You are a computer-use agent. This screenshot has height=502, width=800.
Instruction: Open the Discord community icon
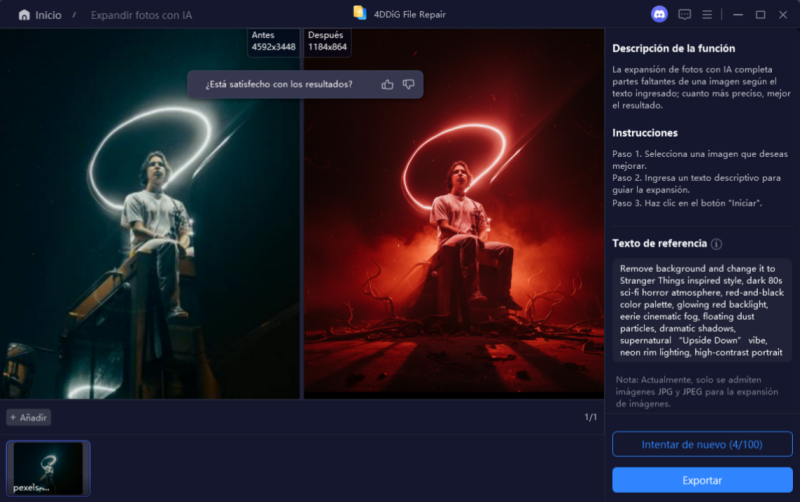(x=659, y=14)
